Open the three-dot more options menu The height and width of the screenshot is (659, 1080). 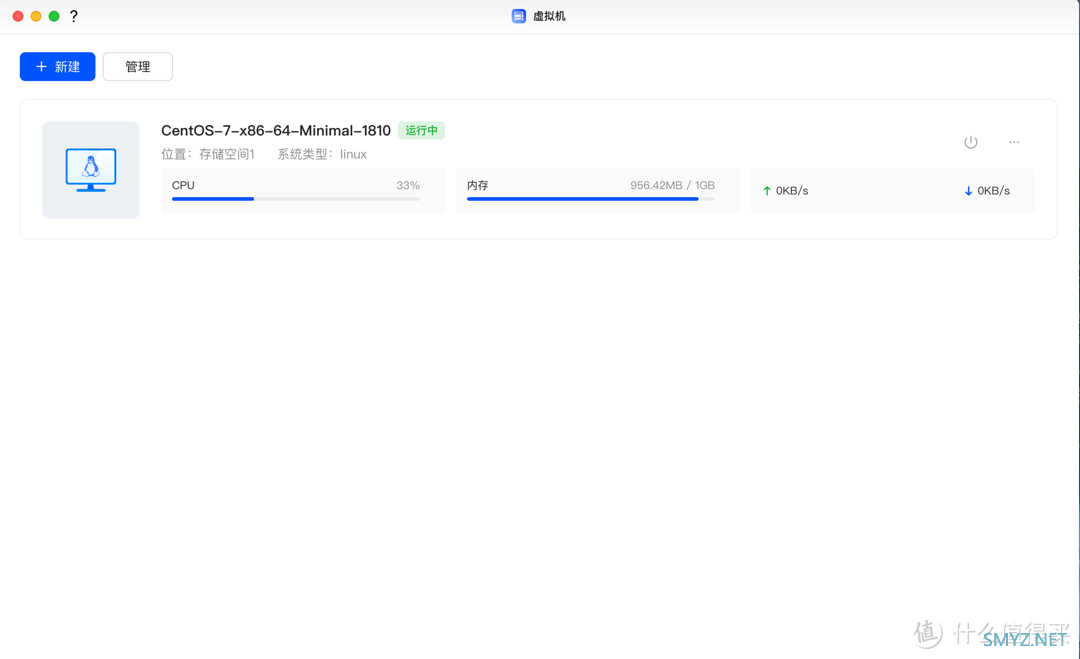1014,142
